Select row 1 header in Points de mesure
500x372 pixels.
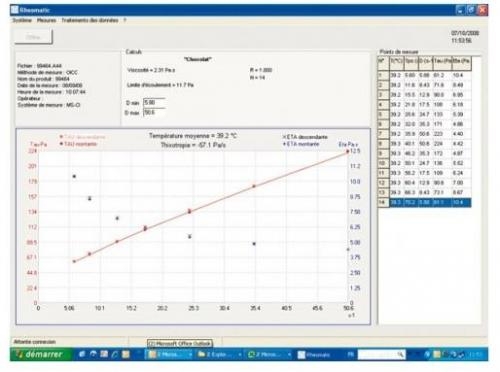pyautogui.click(x=383, y=76)
